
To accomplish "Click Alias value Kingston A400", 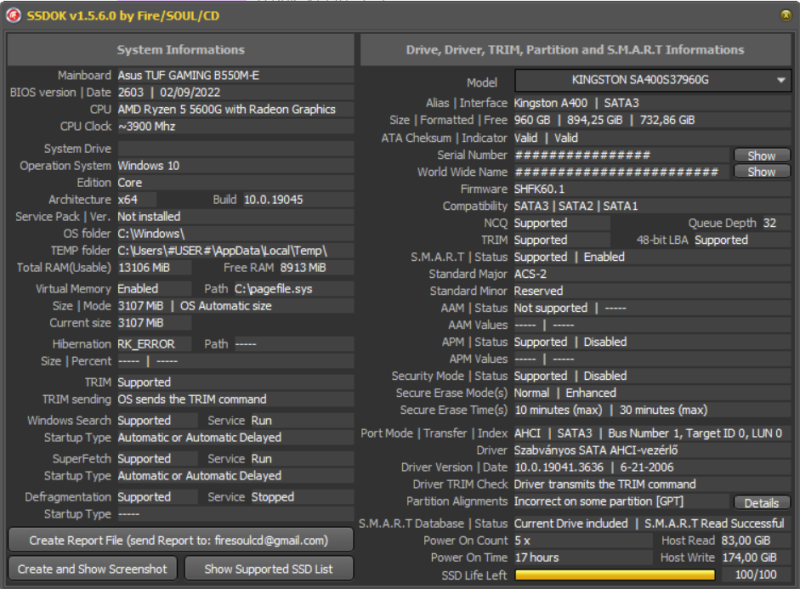I will 551,103.
